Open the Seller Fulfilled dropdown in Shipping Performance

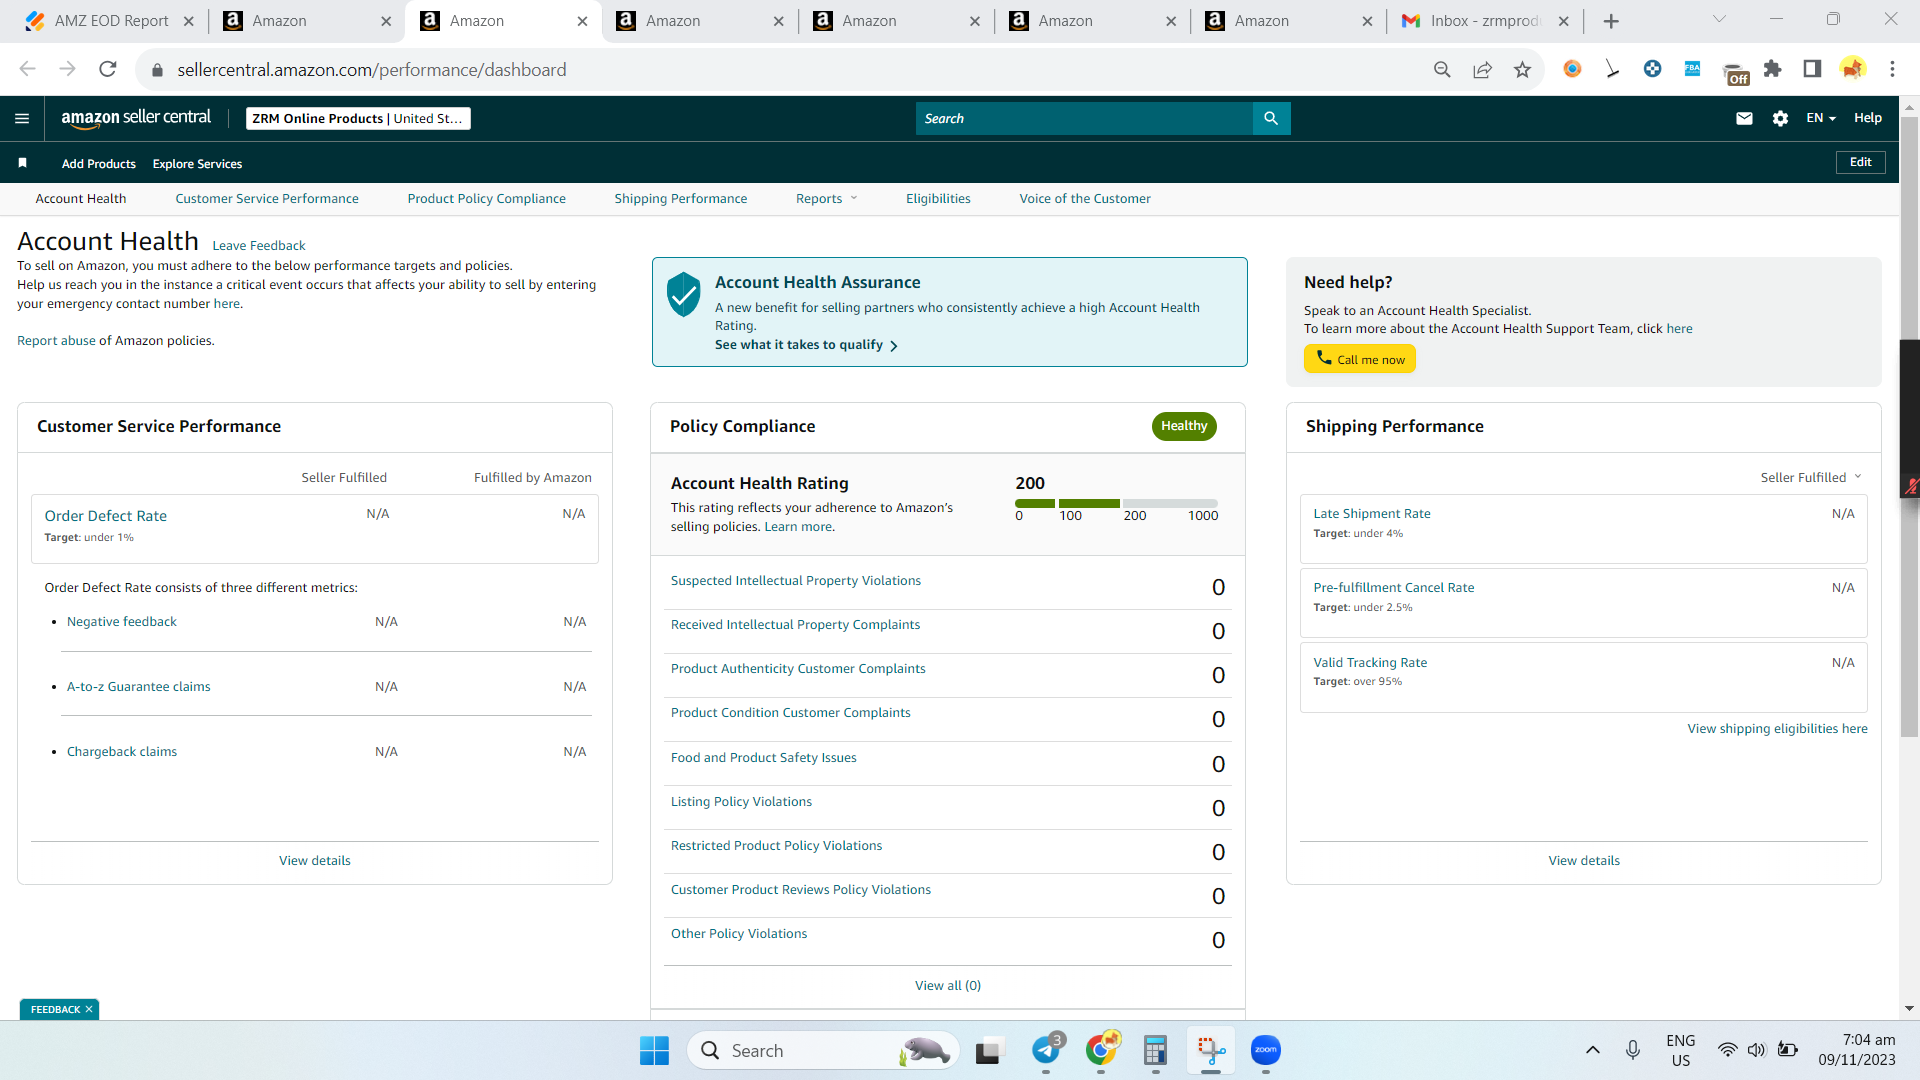coord(1811,477)
